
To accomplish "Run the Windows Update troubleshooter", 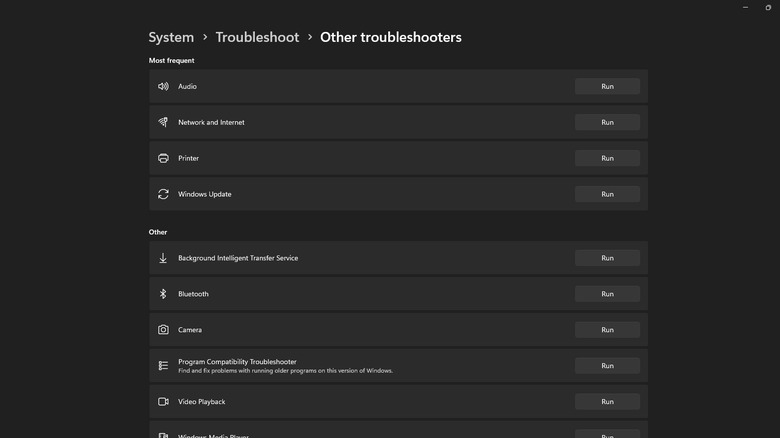I will [607, 194].
